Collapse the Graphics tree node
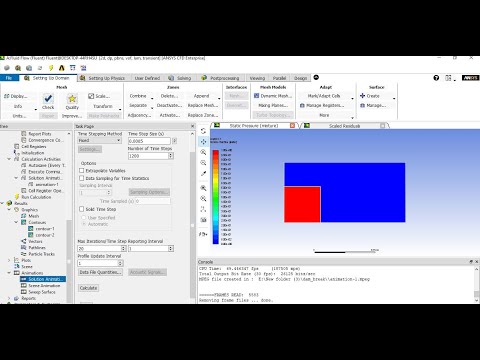Viewport: 480px width, 360px height. (x=9, y=210)
